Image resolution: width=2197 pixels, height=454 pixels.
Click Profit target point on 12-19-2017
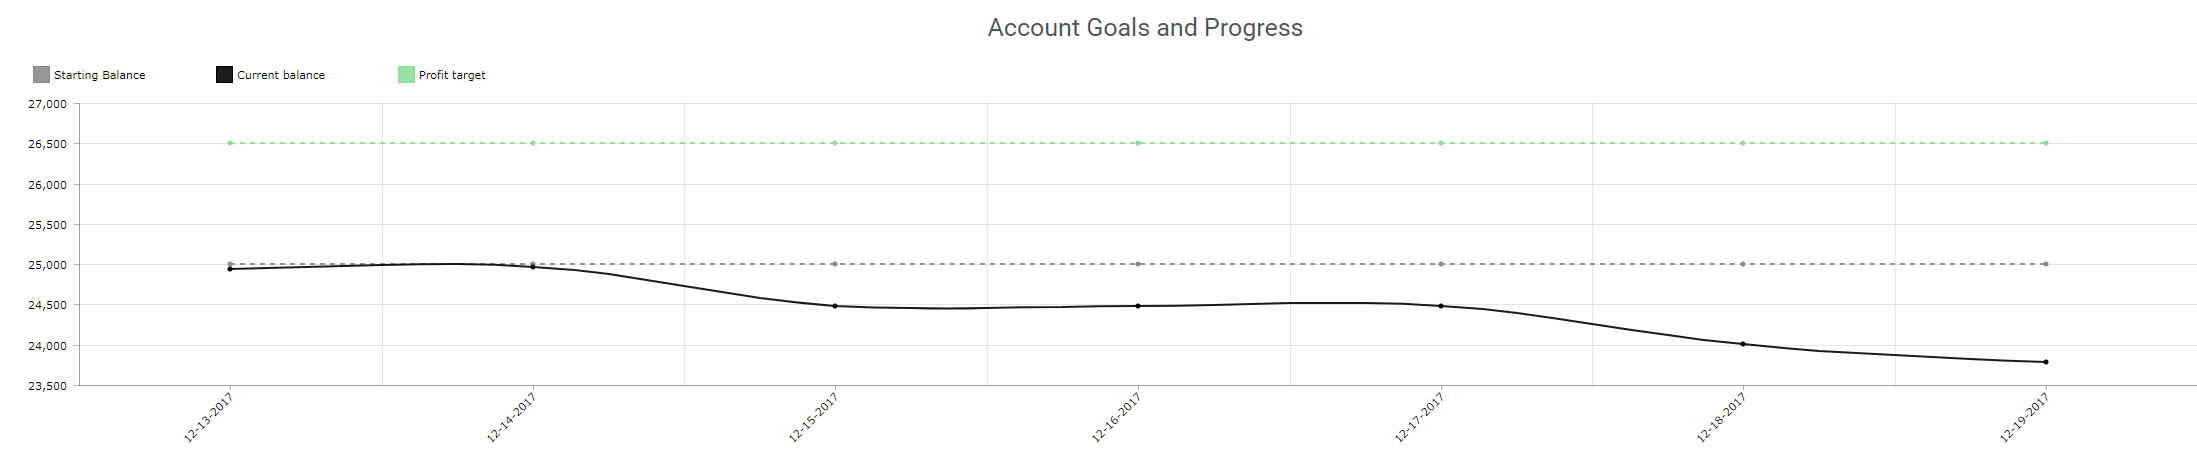click(x=2046, y=143)
